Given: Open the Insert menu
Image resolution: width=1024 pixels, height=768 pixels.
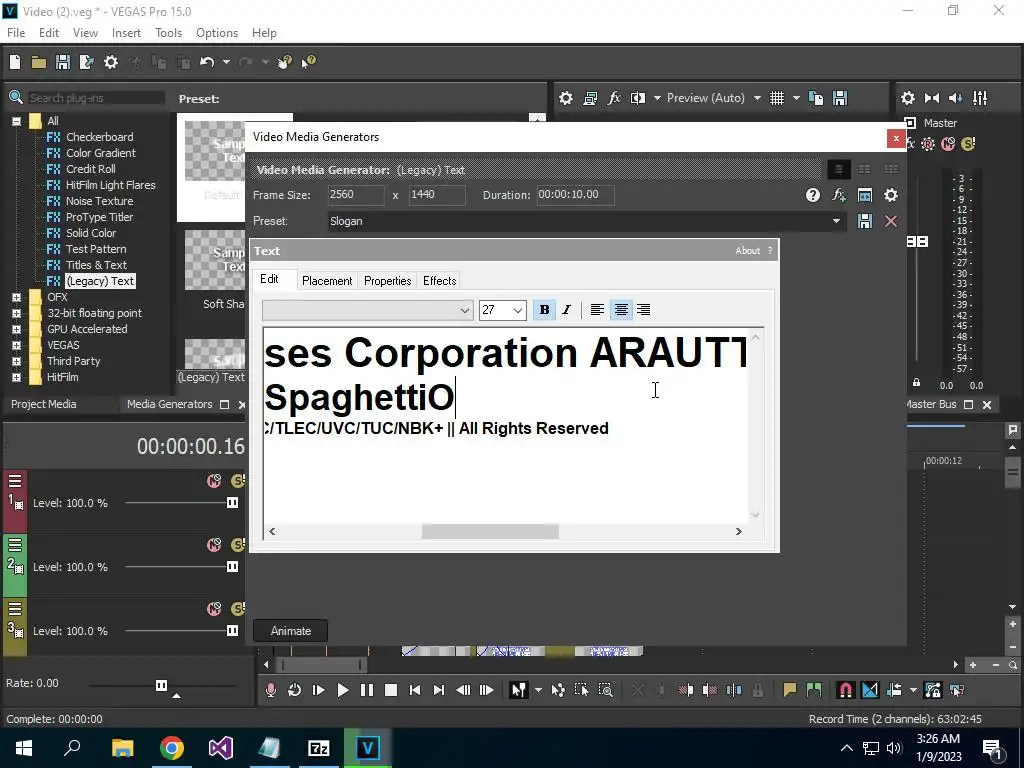Looking at the screenshot, I should [126, 33].
